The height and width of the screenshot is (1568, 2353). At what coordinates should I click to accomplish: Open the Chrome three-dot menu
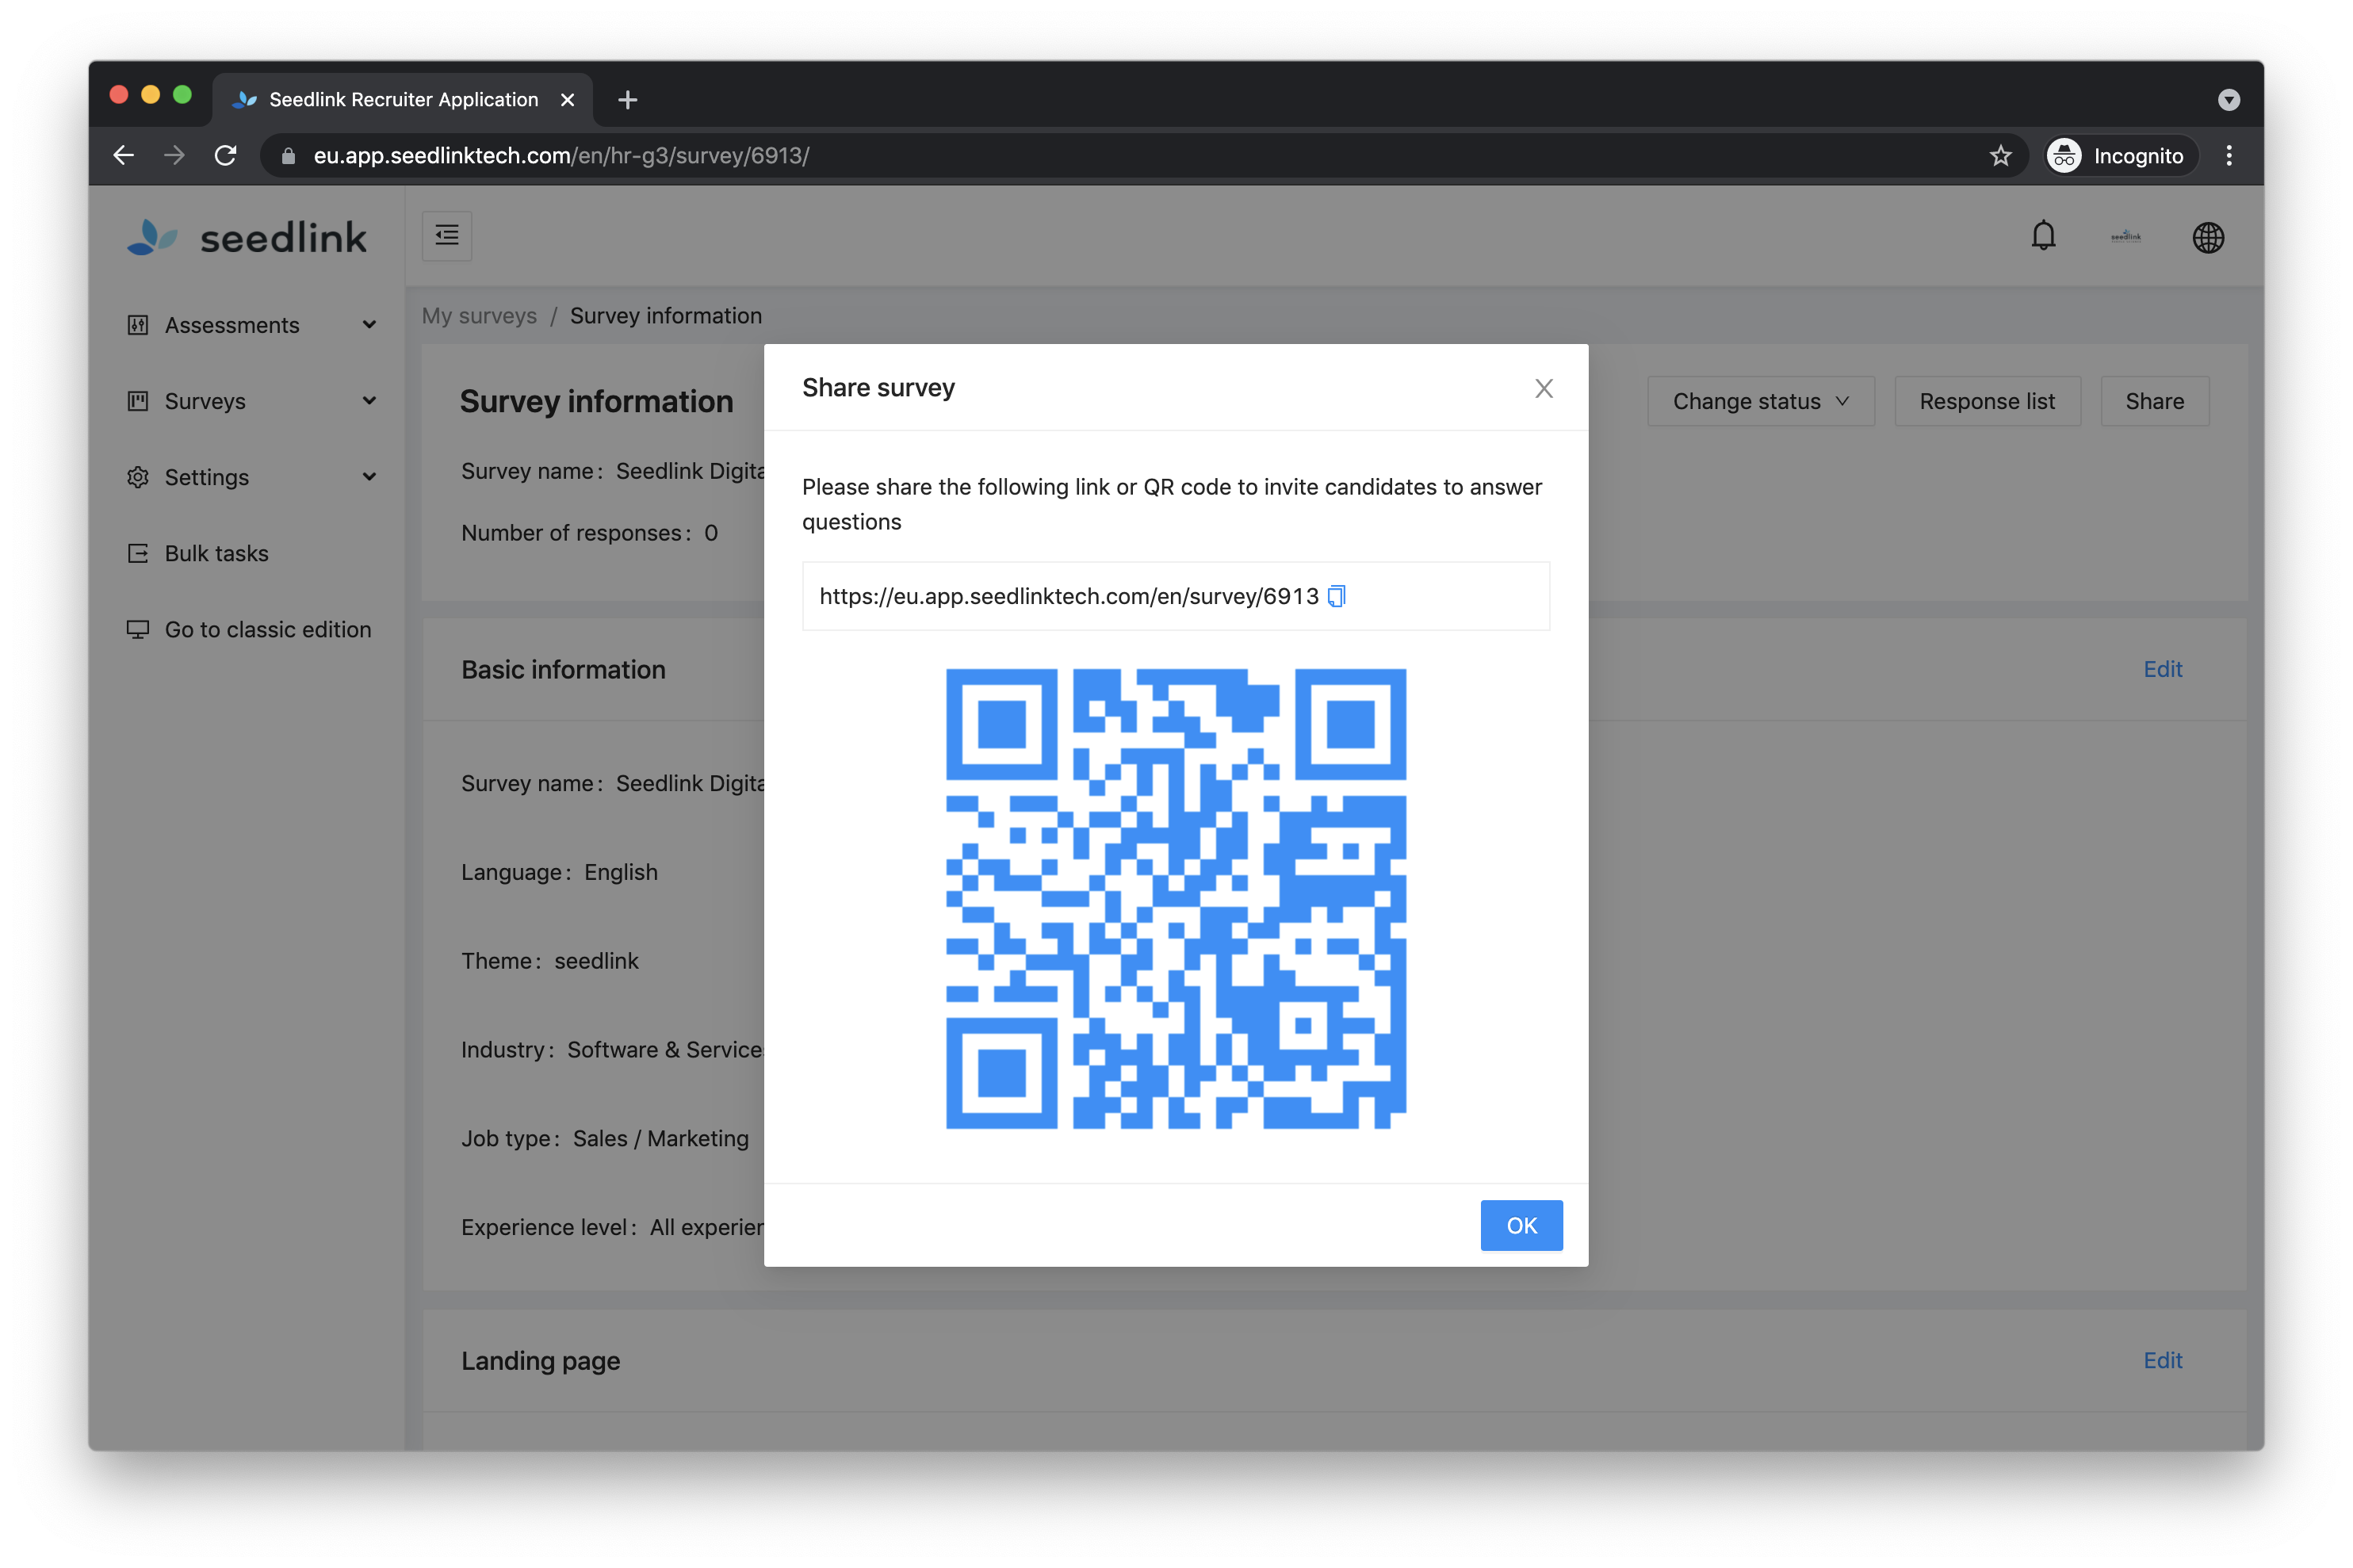coord(2228,156)
